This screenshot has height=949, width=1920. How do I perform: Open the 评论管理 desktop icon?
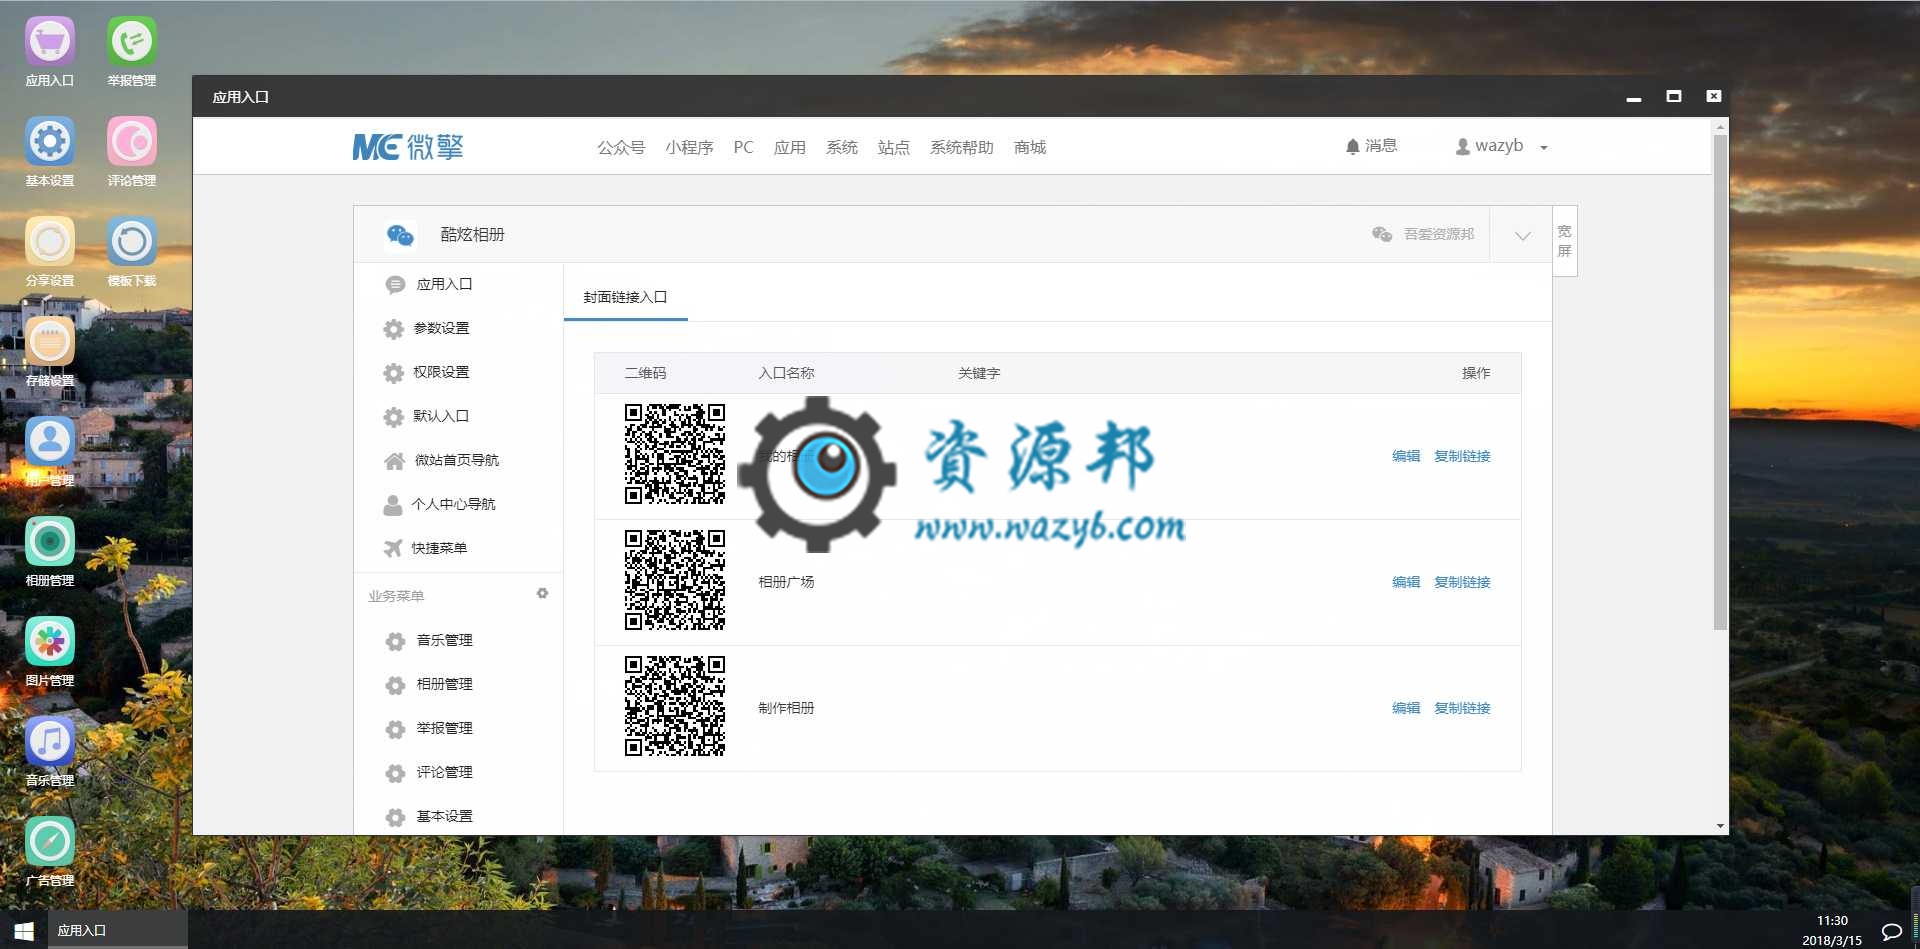point(132,151)
